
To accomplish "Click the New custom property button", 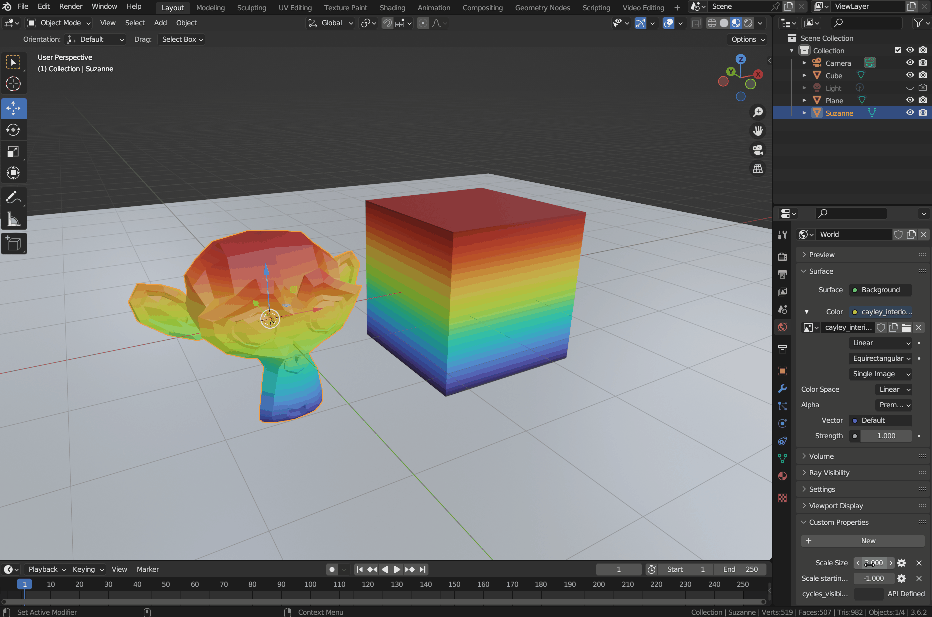I will click(867, 540).
